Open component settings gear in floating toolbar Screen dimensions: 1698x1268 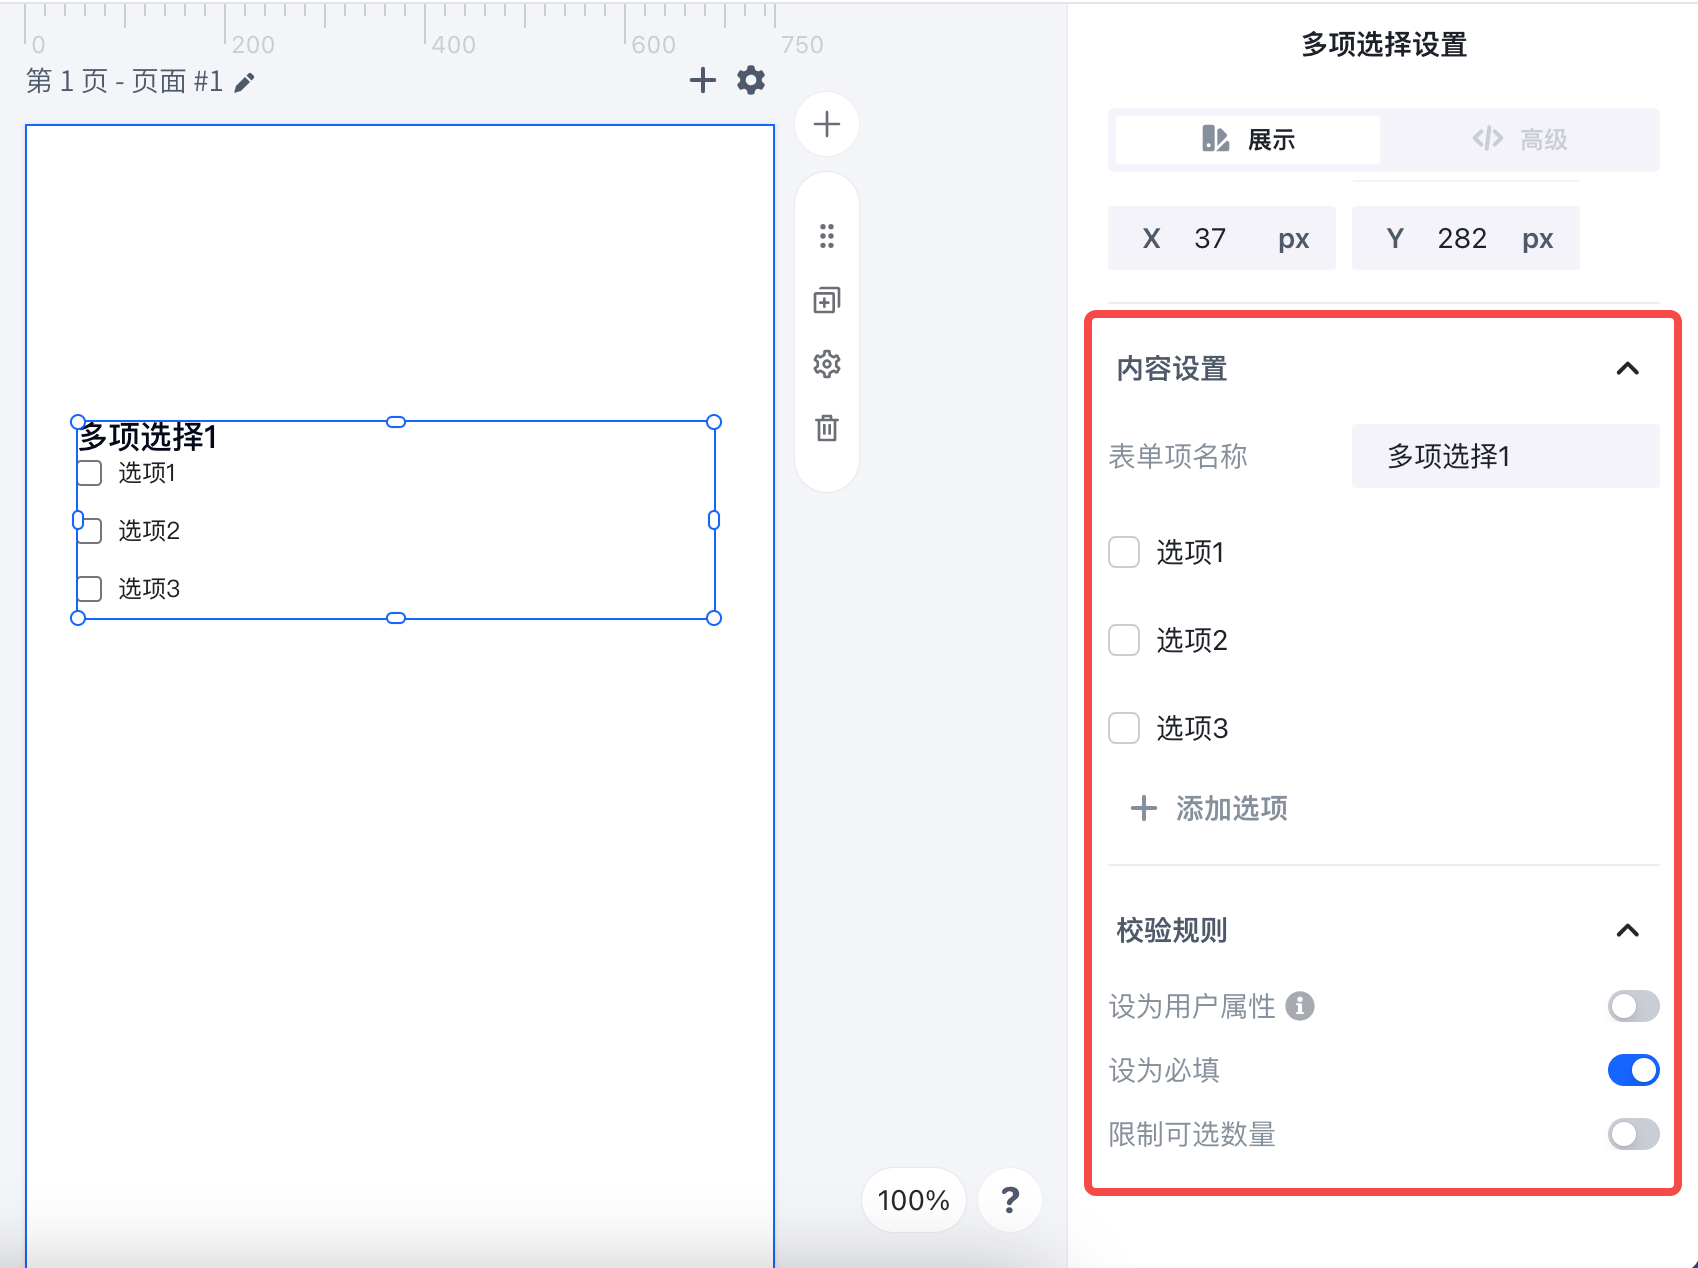(827, 364)
